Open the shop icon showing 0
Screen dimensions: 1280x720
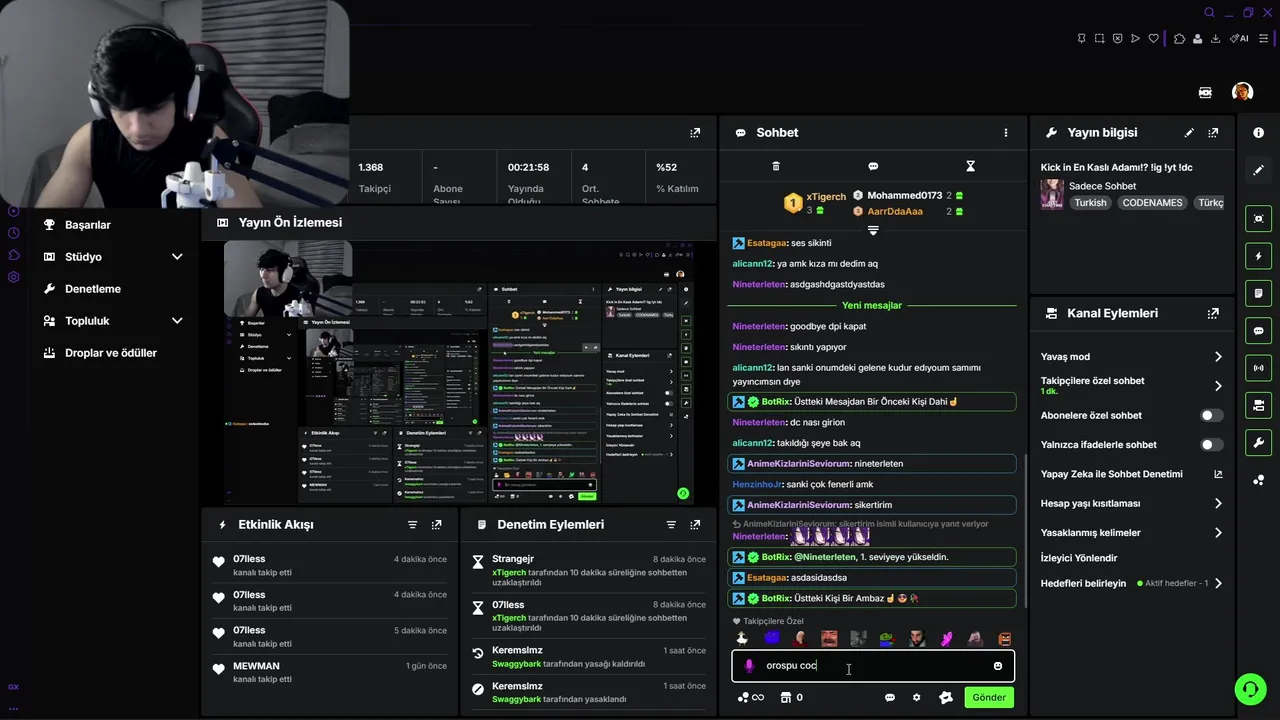791,698
